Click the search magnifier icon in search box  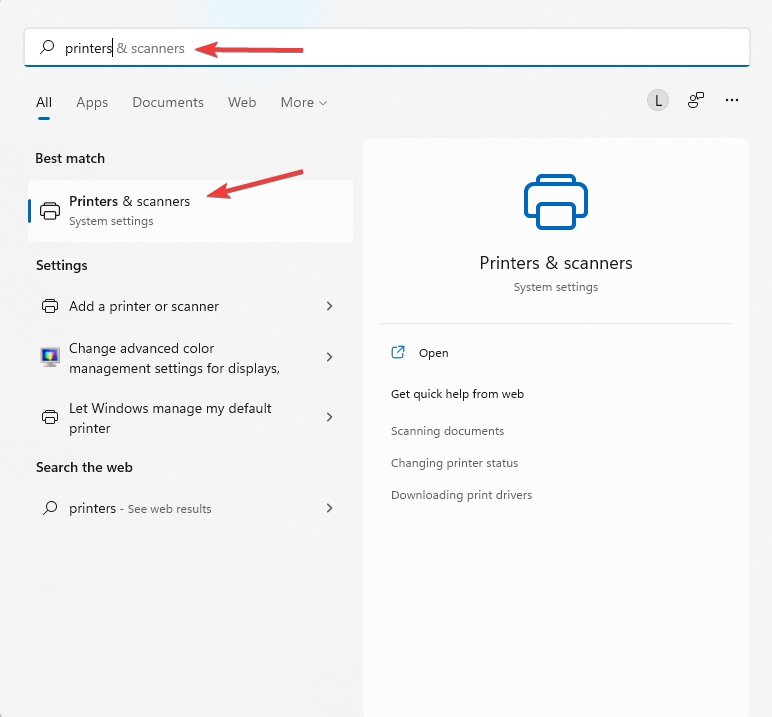47,47
